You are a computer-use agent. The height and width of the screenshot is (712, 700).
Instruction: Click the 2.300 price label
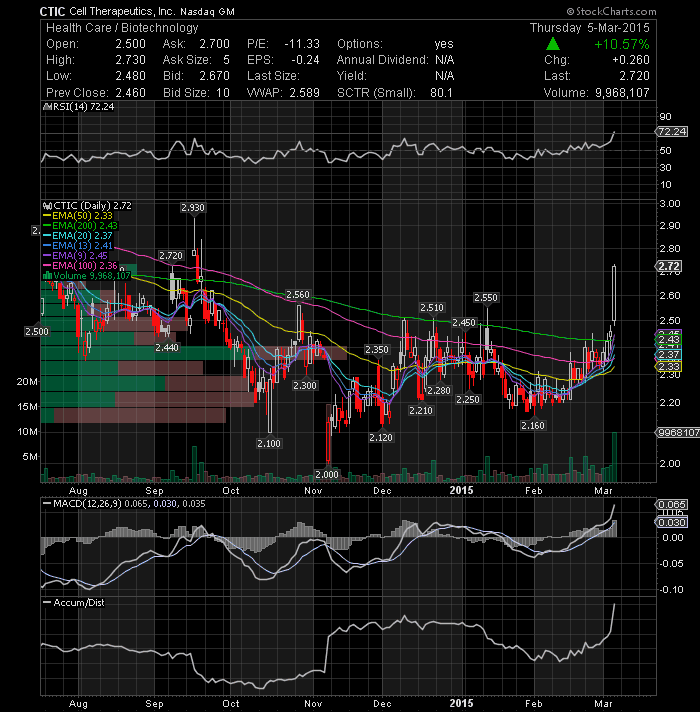pyautogui.click(x=305, y=386)
